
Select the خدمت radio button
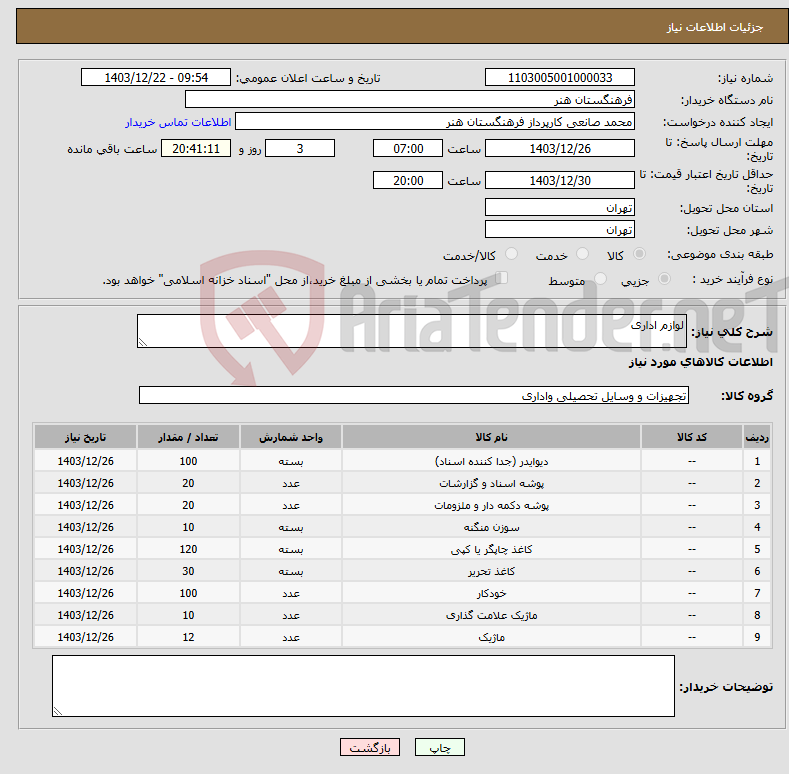tap(582, 254)
